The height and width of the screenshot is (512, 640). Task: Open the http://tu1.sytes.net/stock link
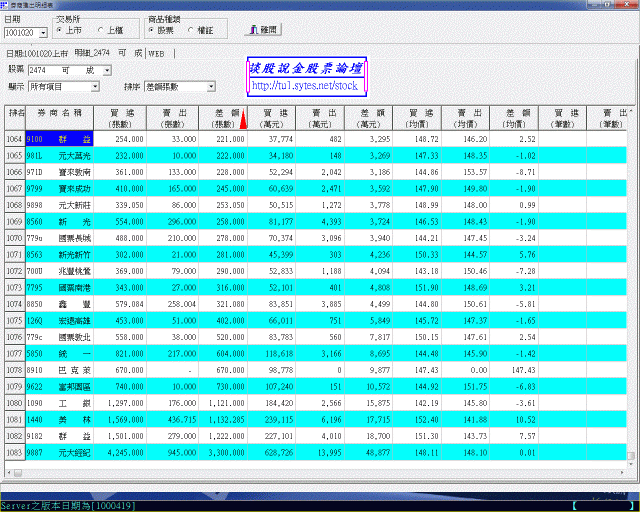point(305,85)
